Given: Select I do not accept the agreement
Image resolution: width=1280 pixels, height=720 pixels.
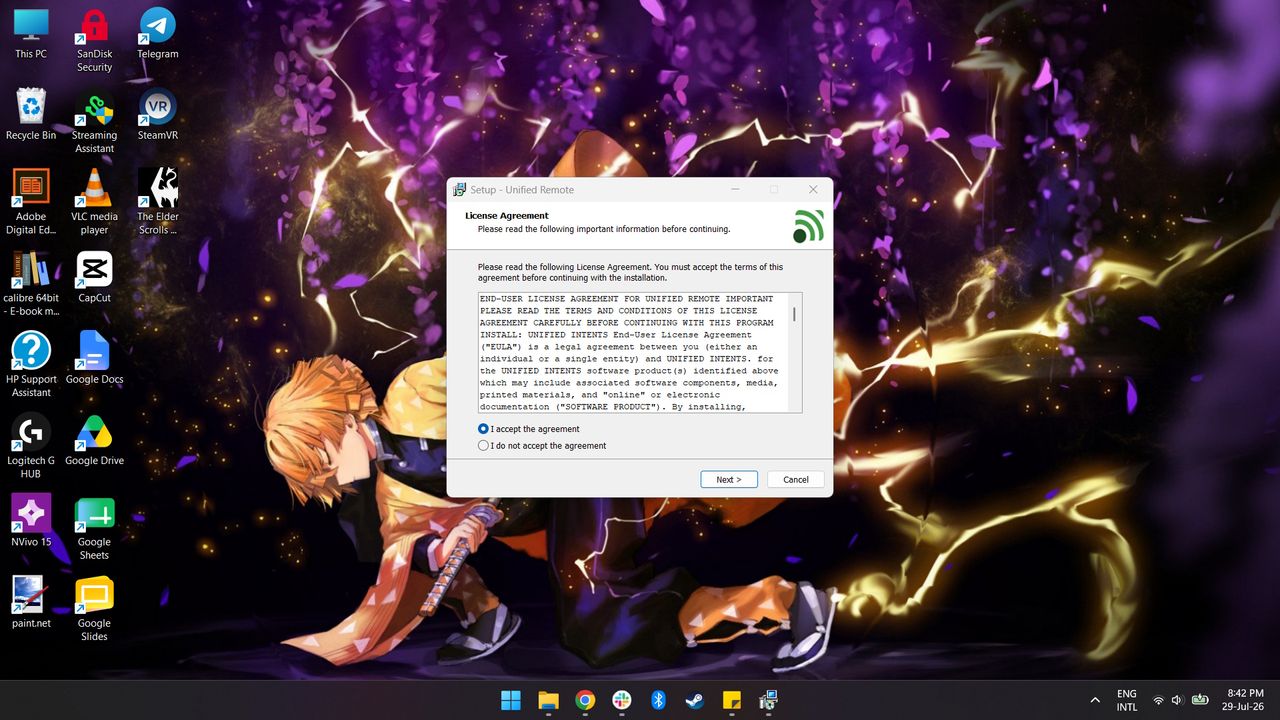Looking at the screenshot, I should (x=542, y=446).
